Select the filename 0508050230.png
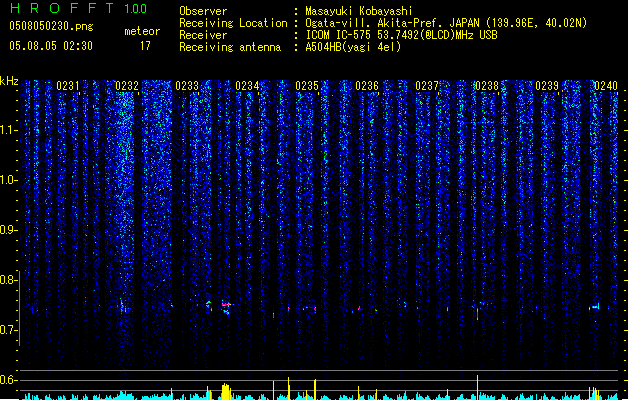The height and width of the screenshot is (400, 629). [x=51, y=26]
